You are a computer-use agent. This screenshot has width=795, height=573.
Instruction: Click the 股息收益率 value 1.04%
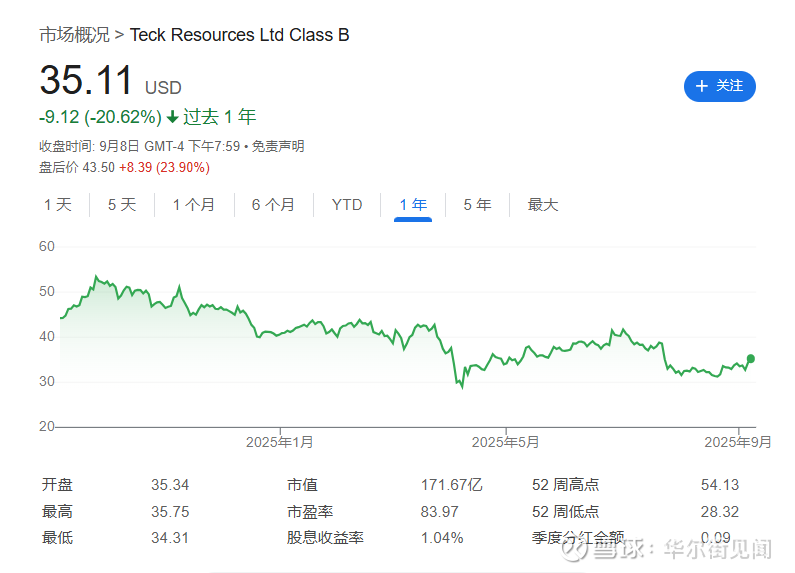coord(442,538)
